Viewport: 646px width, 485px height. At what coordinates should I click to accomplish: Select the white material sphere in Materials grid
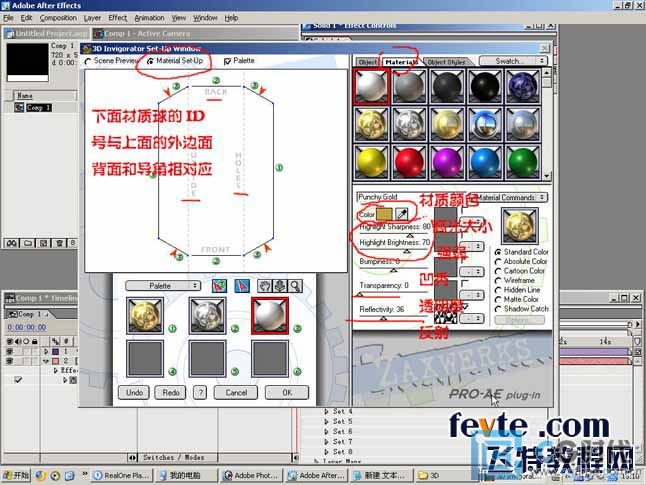tap(371, 86)
